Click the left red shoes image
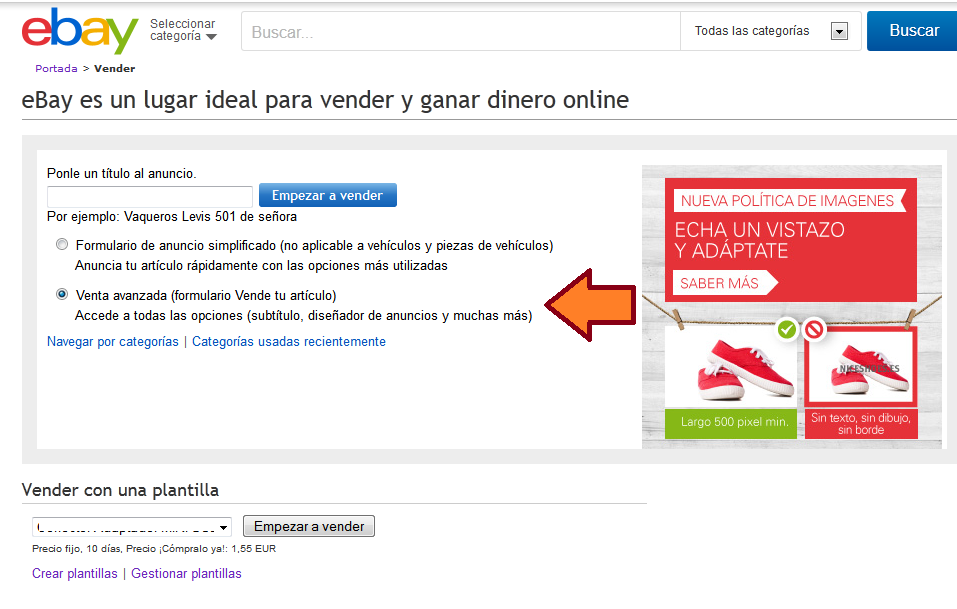 (731, 370)
